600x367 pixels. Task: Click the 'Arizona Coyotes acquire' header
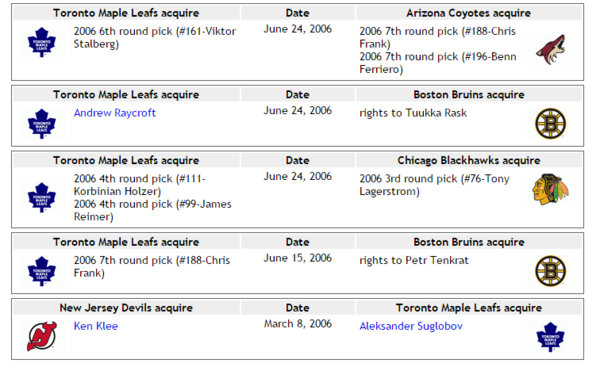(x=468, y=13)
